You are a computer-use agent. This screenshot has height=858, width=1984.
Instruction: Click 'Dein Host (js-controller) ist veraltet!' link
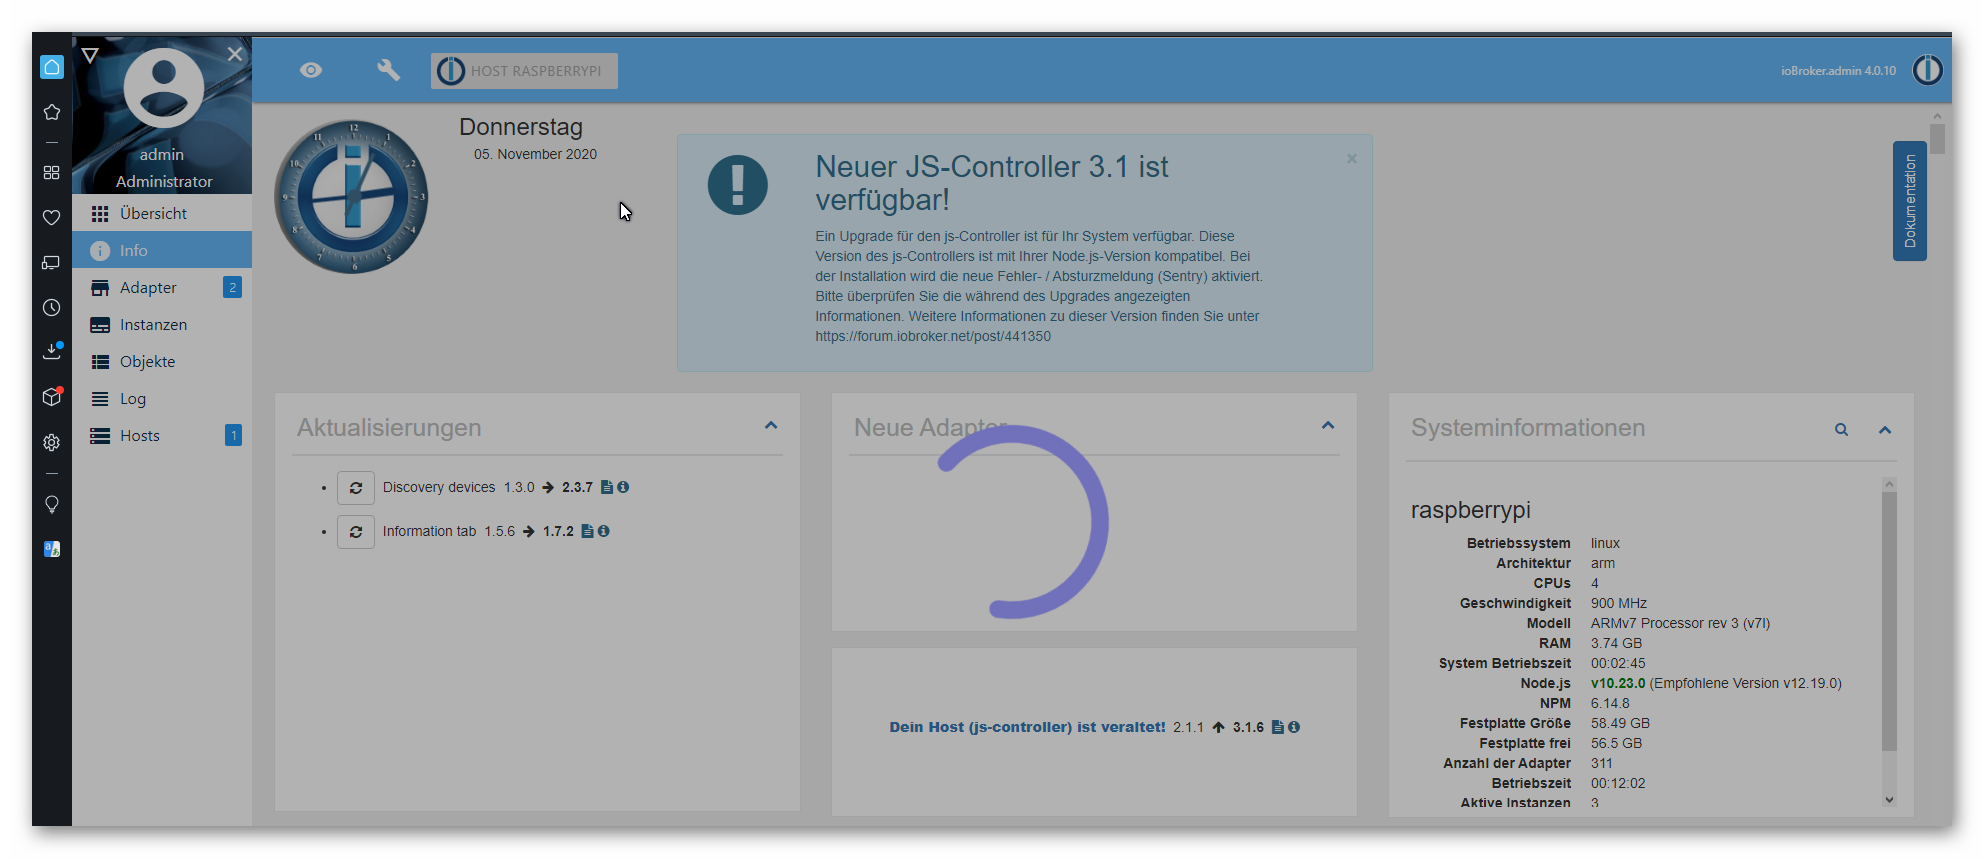point(1028,727)
